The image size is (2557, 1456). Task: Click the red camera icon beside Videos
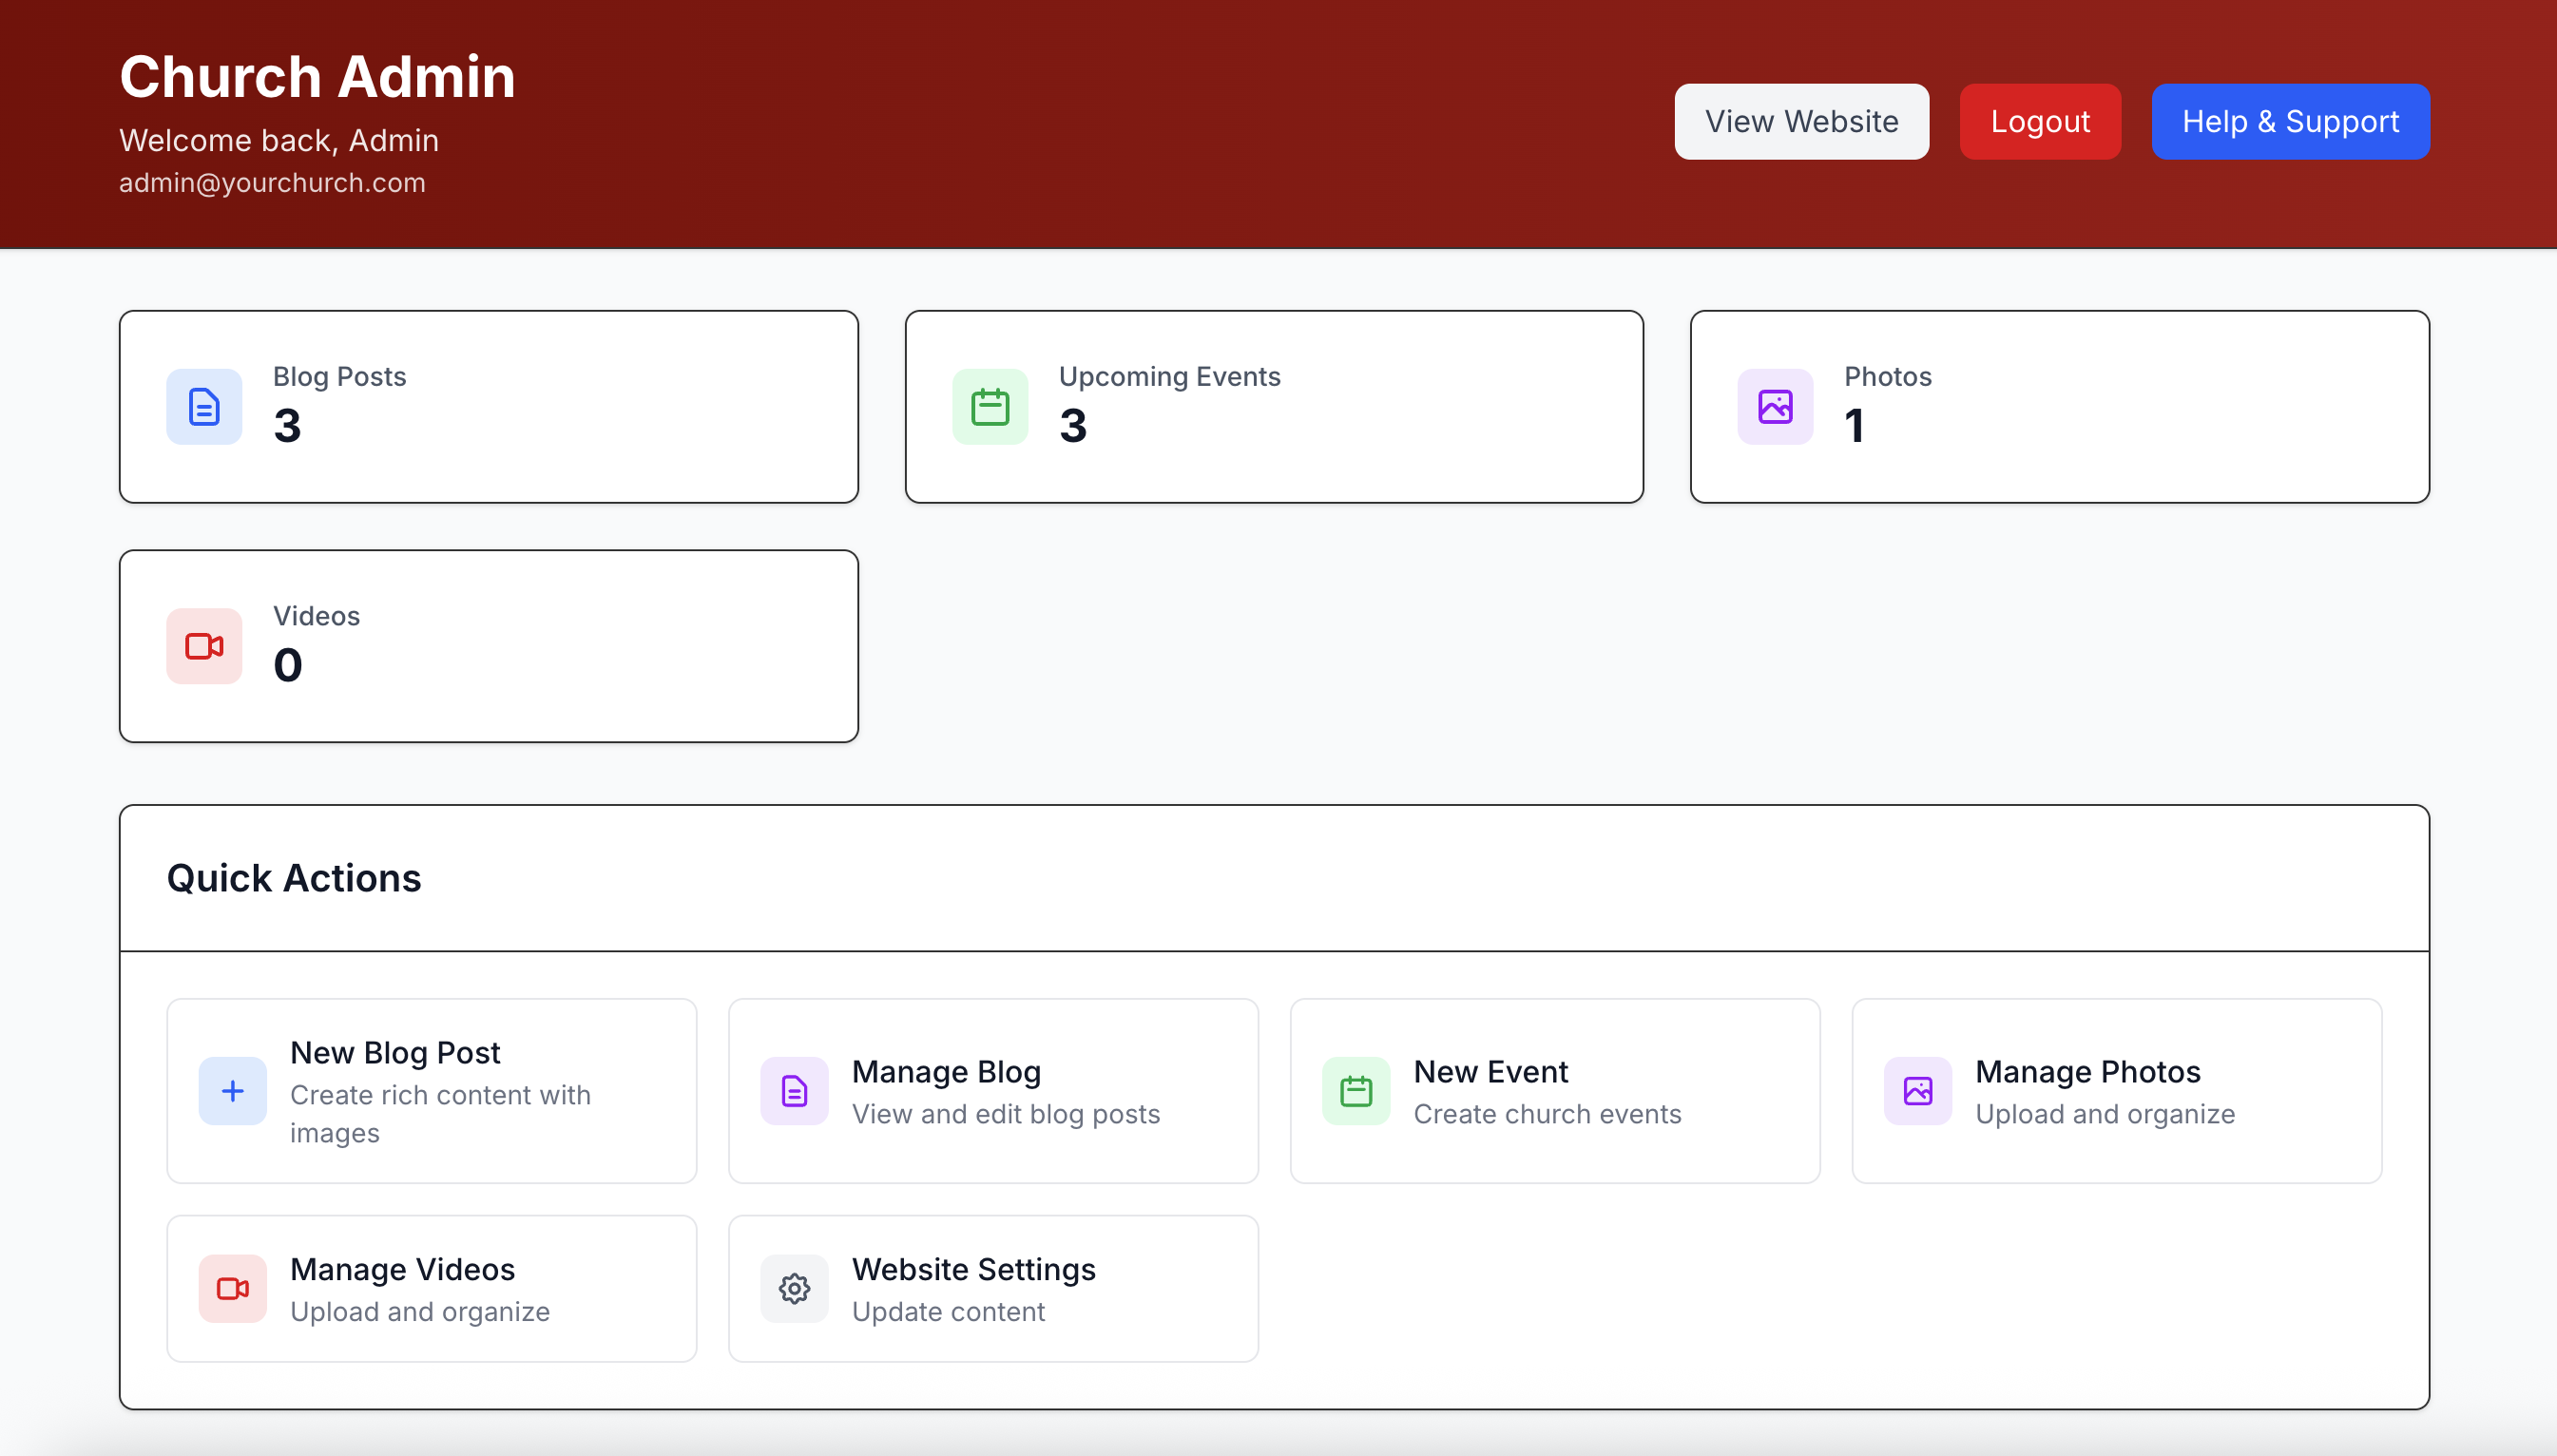coord(204,646)
